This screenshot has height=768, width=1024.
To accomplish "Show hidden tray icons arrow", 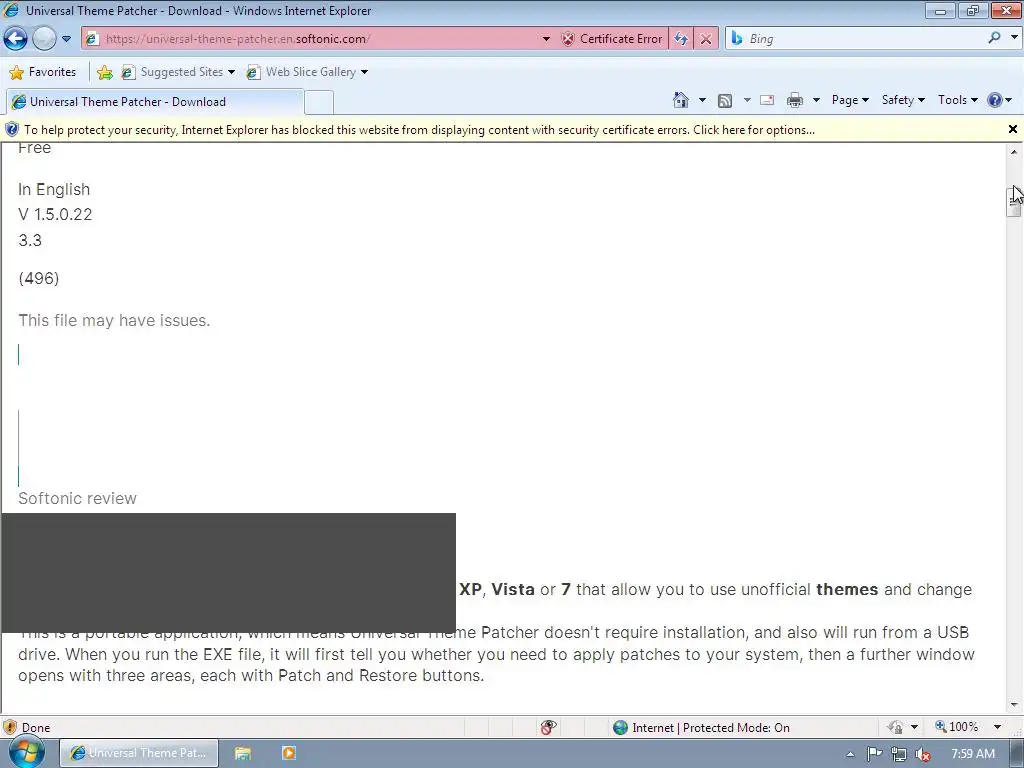I will click(850, 754).
